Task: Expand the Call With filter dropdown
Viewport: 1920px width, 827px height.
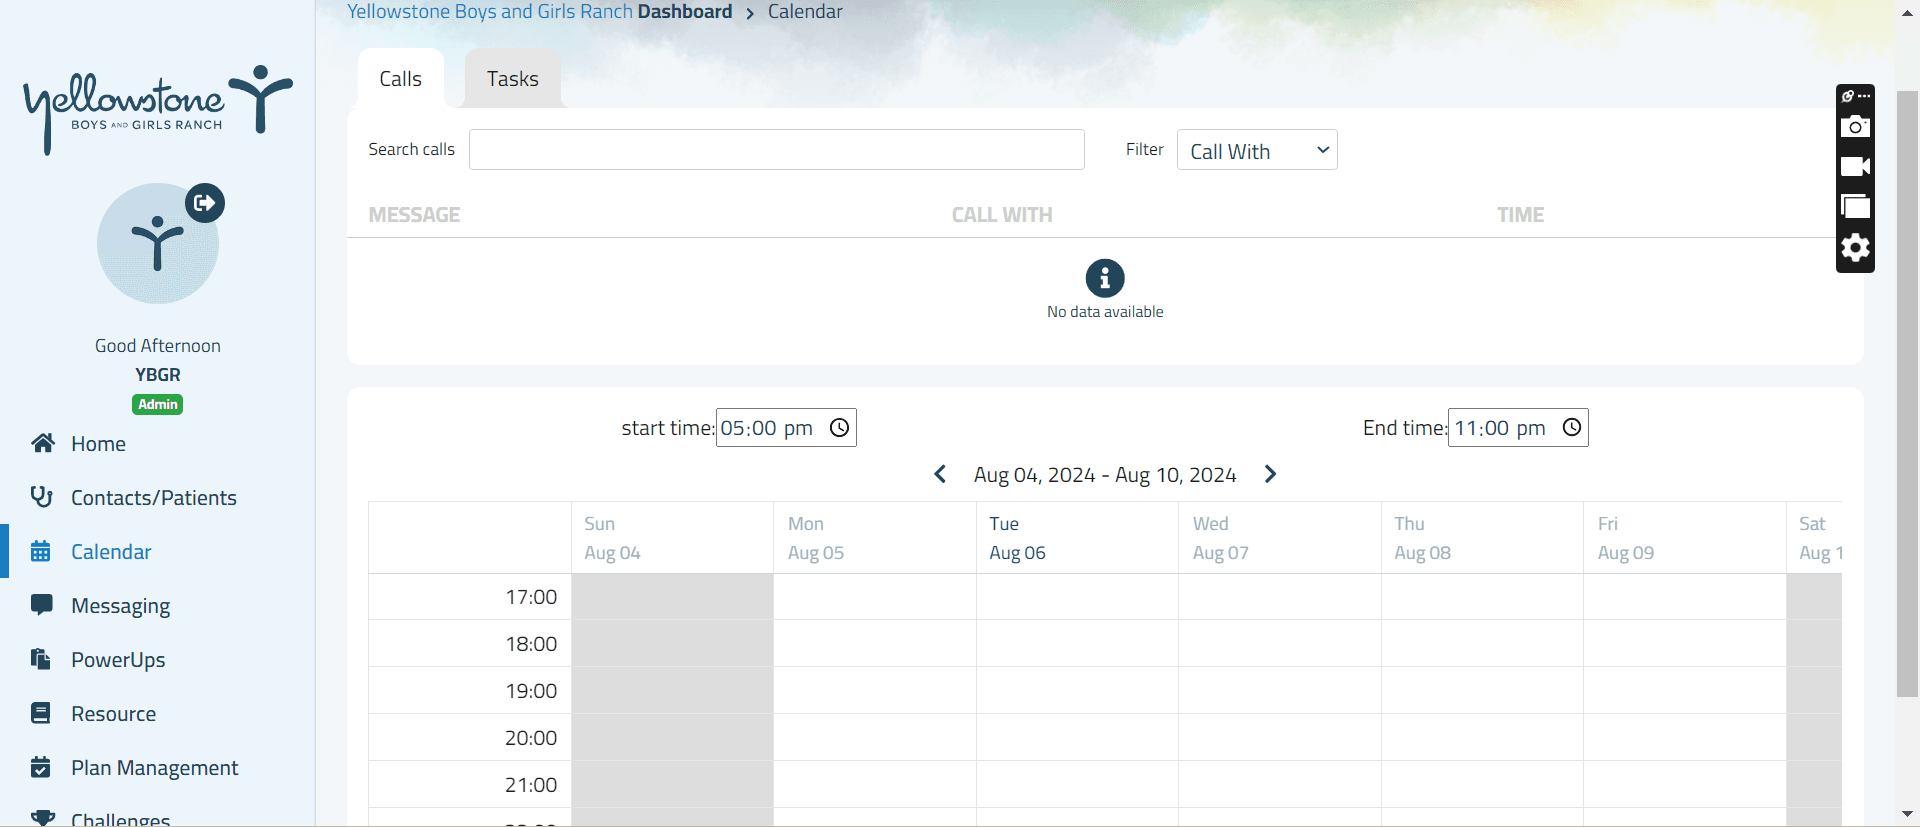Action: (x=1256, y=150)
